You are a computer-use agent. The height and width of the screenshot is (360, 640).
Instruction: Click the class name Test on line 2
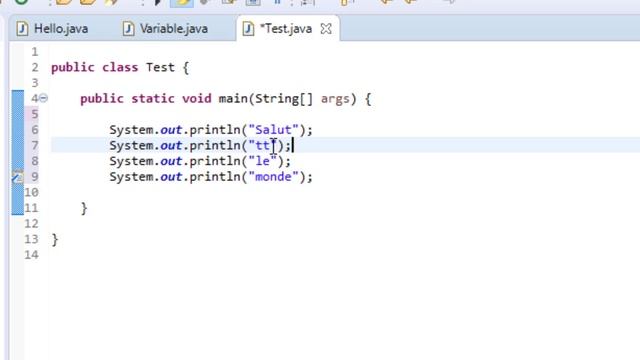point(160,67)
